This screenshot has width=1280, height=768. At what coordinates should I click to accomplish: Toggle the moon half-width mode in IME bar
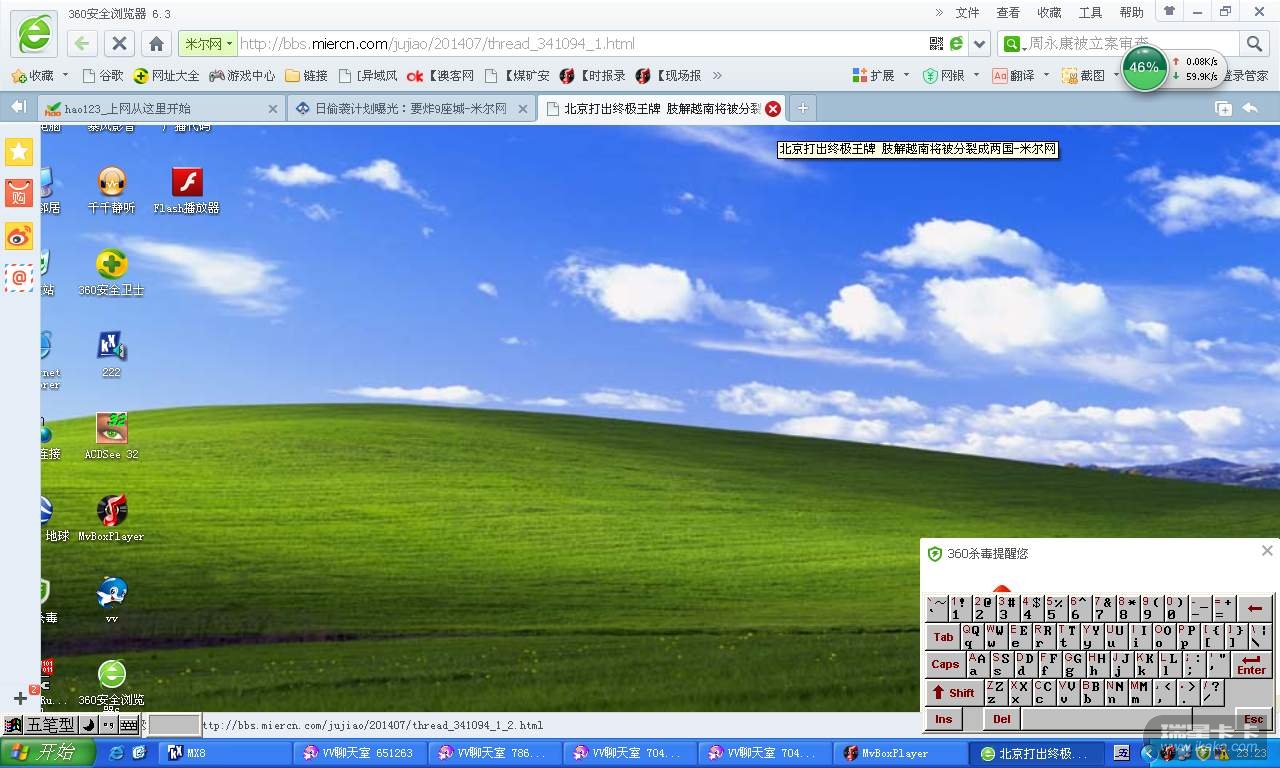pyautogui.click(x=88, y=725)
